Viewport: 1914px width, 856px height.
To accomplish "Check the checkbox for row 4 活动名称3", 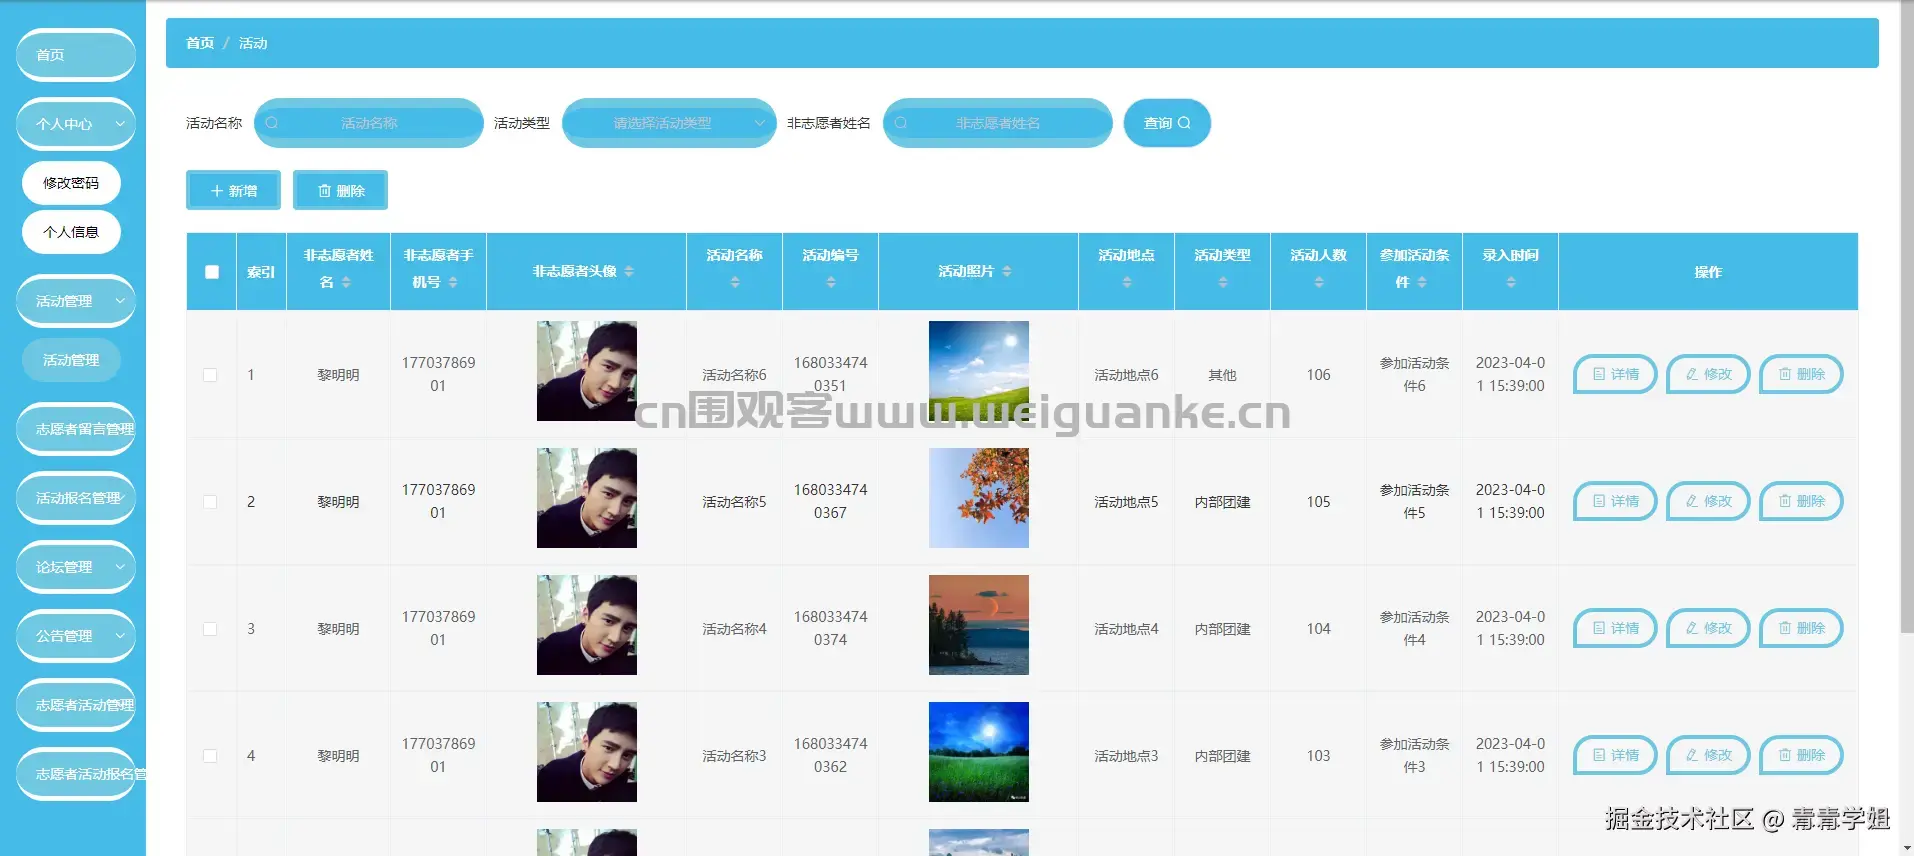I will tap(210, 756).
